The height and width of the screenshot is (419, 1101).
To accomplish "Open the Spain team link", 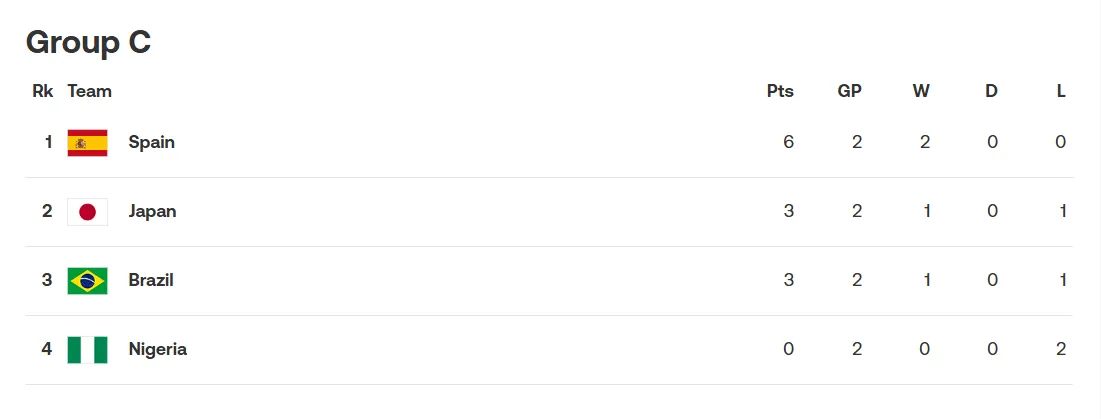I will pyautogui.click(x=152, y=142).
